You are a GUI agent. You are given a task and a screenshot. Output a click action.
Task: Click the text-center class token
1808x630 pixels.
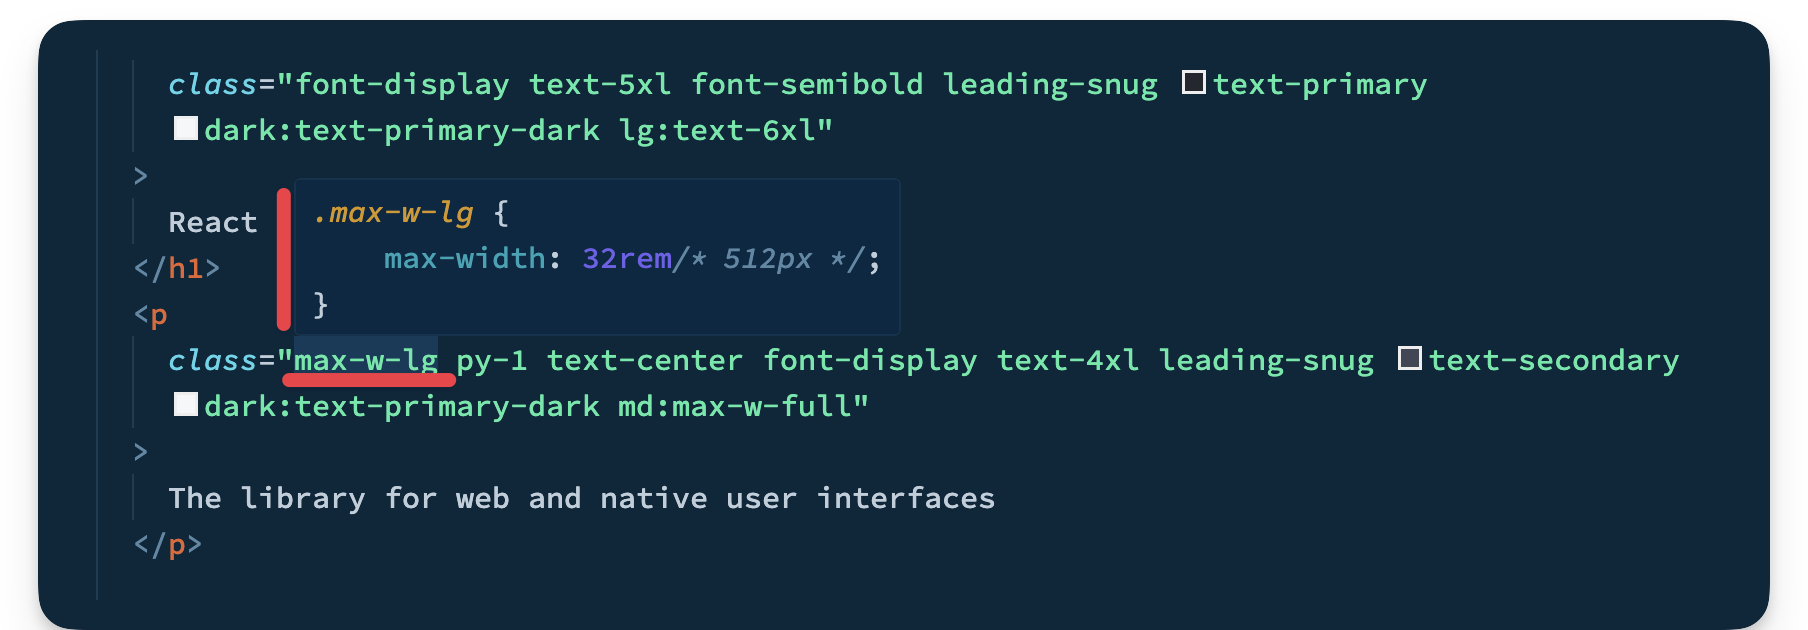tap(645, 360)
